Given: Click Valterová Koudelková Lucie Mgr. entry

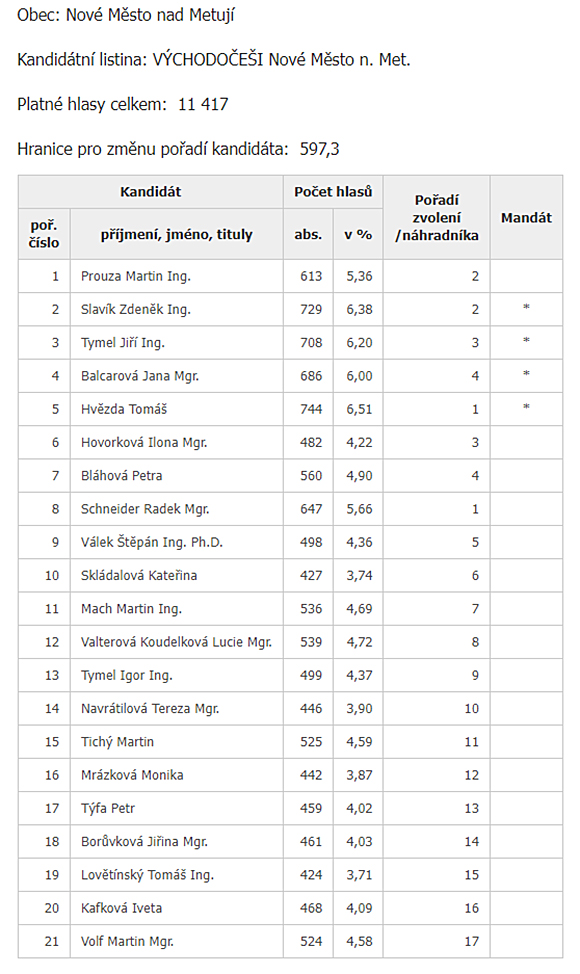Looking at the screenshot, I should [x=176, y=642].
